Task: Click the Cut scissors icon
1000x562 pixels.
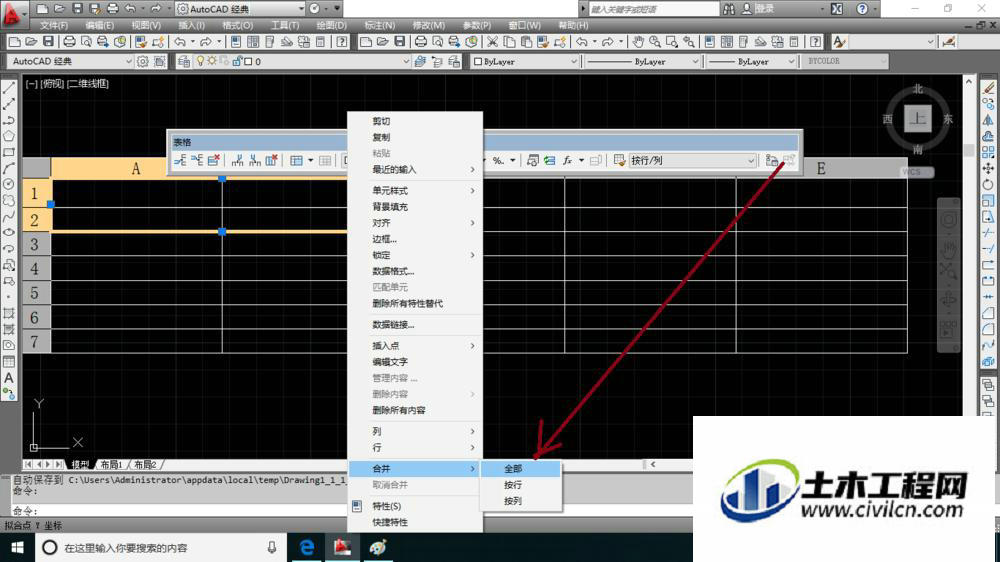Action: tap(492, 42)
